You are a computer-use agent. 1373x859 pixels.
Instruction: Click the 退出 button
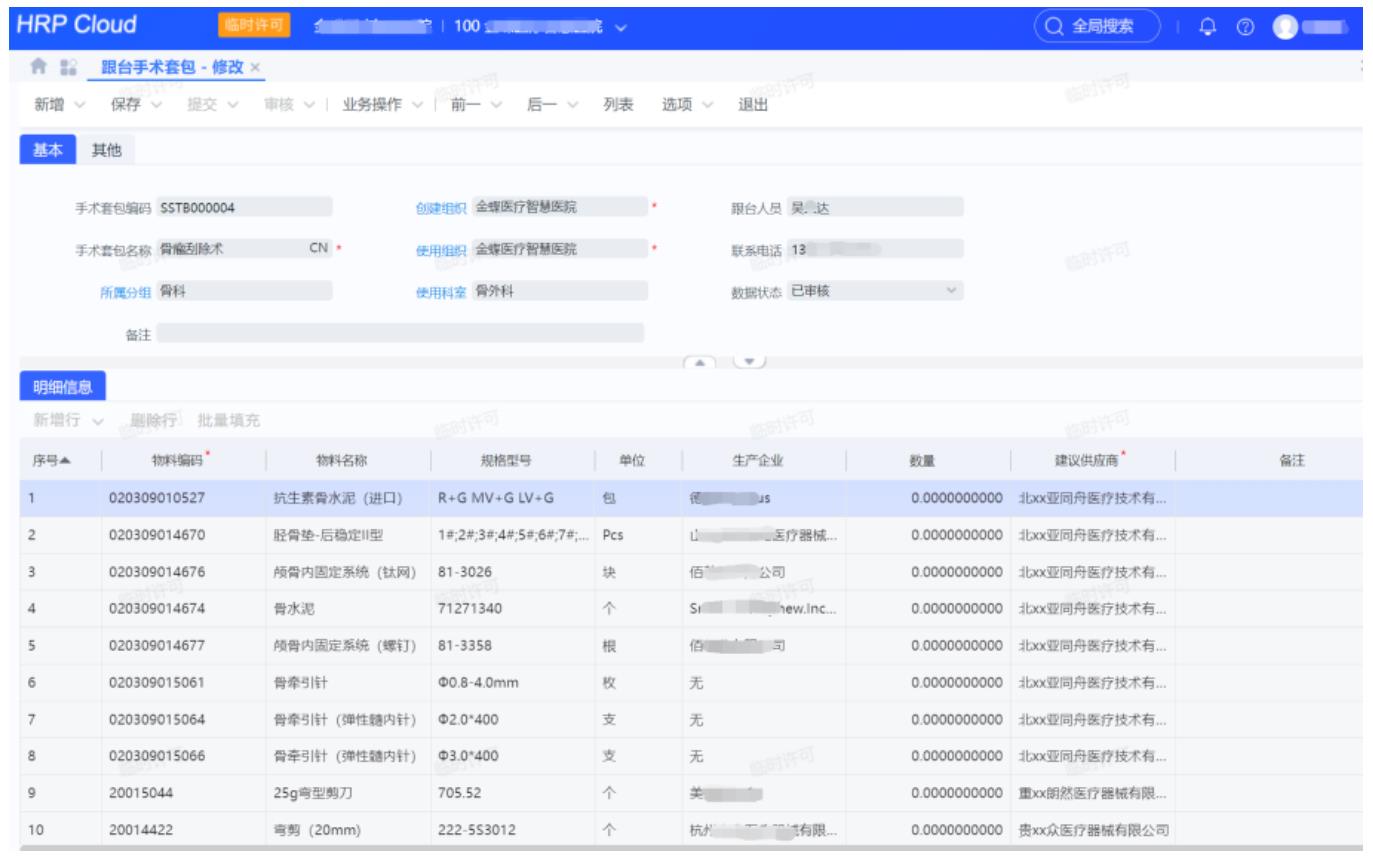(x=753, y=106)
